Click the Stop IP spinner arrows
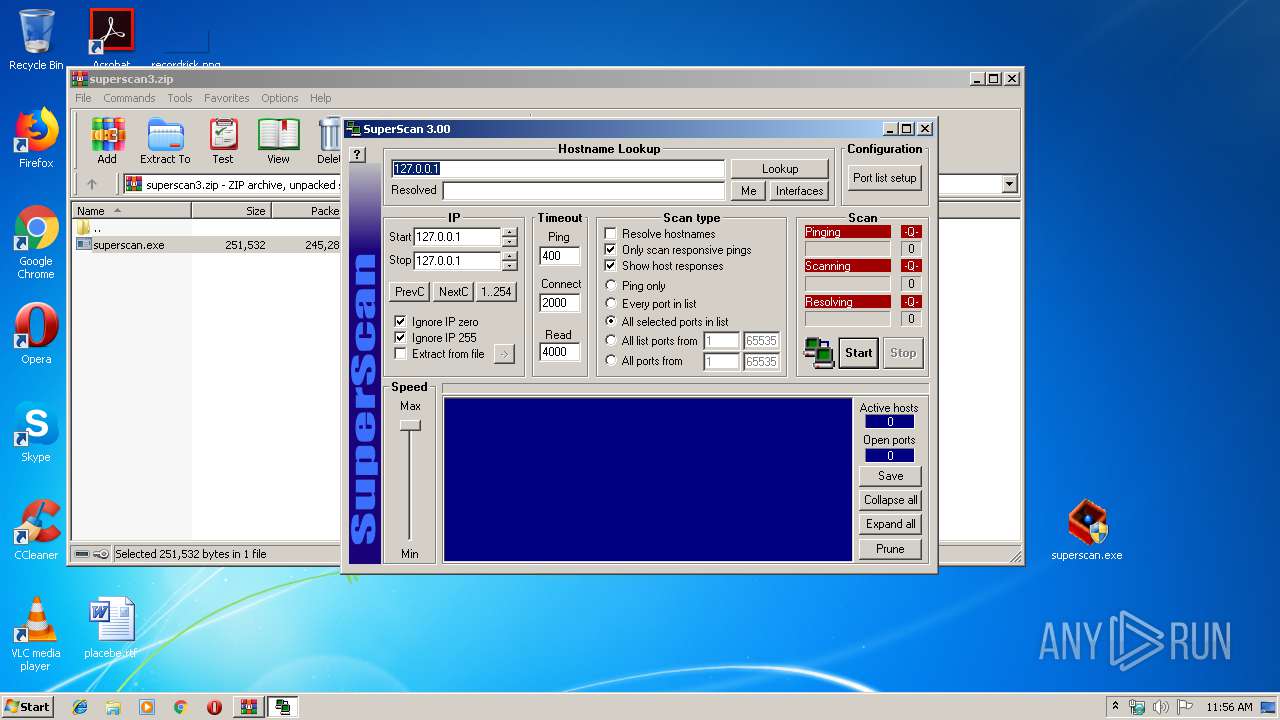 510,260
